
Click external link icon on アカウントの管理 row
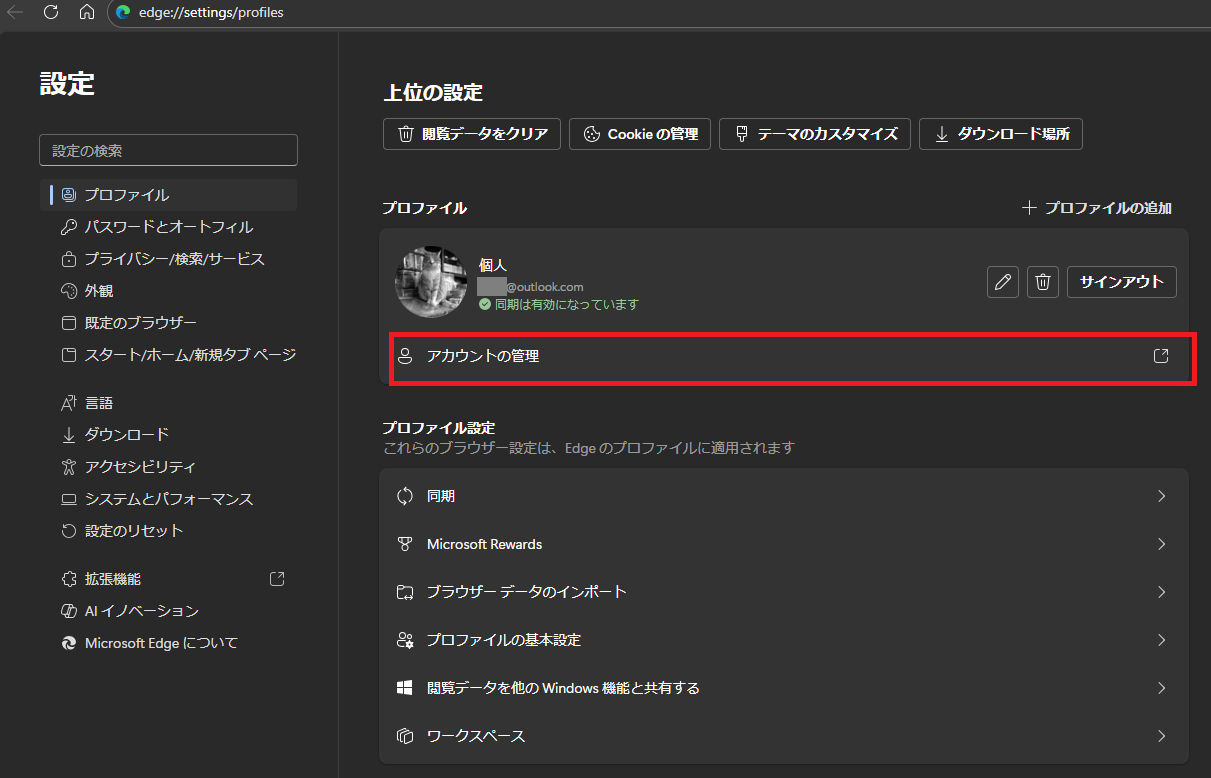[1161, 356]
